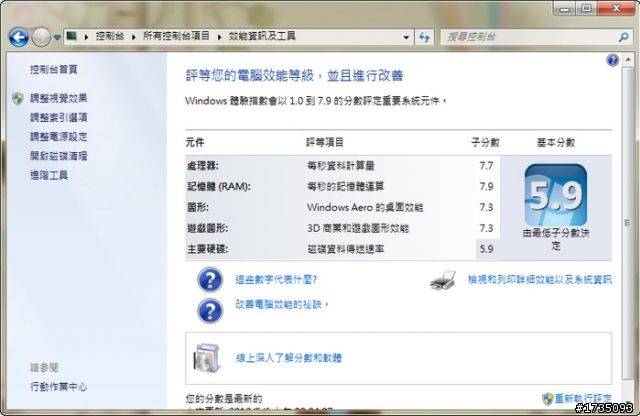Click 遊戲圖形 row label
The width and height of the screenshot is (640, 416).
[x=207, y=228]
